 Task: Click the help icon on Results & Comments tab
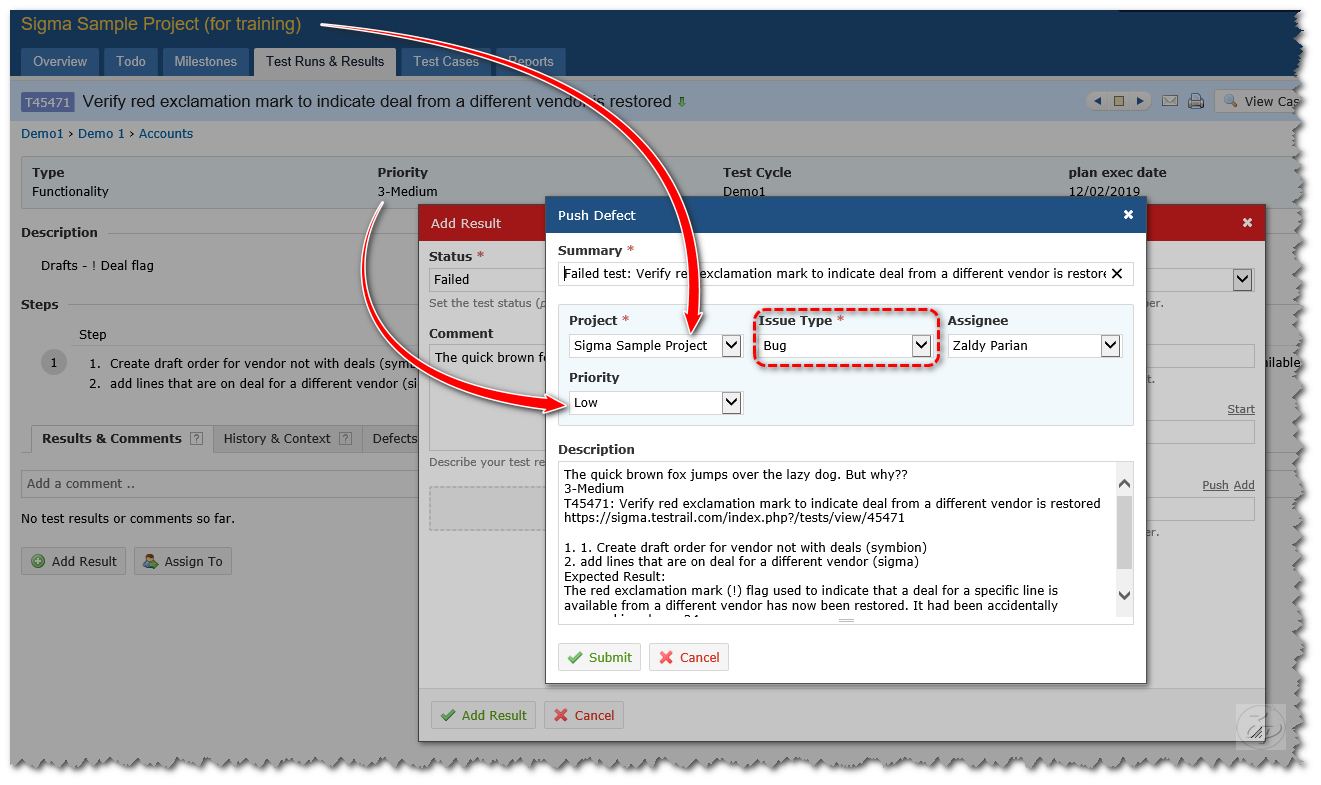197,438
